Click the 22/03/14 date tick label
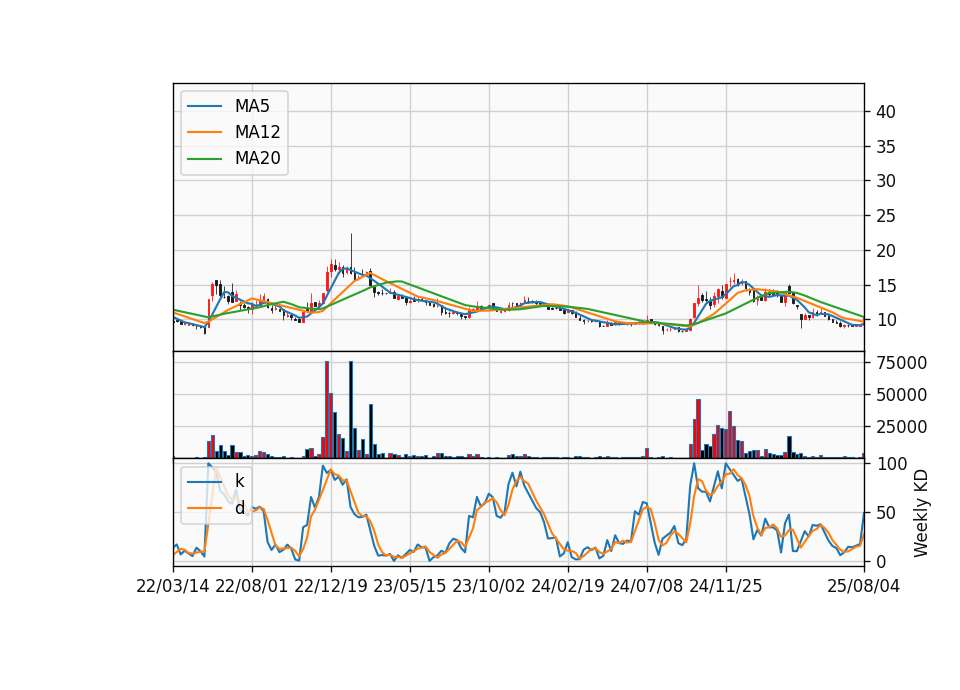 click(173, 587)
